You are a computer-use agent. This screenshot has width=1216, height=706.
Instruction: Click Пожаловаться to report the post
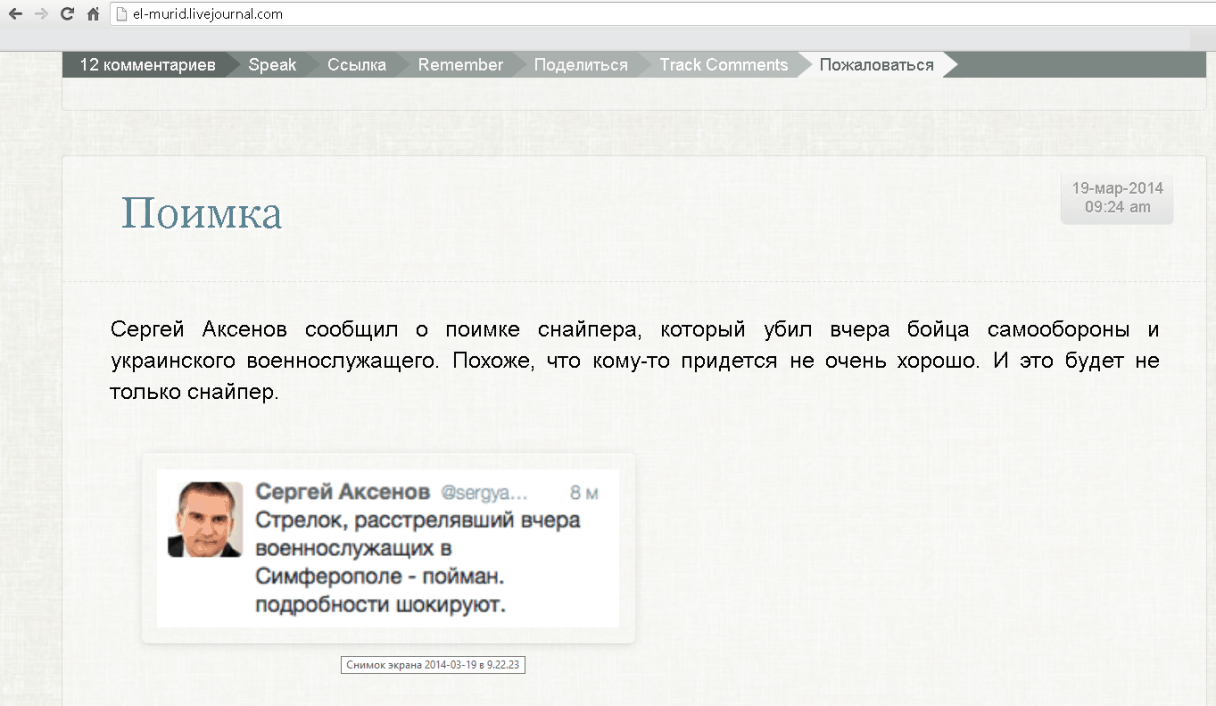(x=876, y=65)
